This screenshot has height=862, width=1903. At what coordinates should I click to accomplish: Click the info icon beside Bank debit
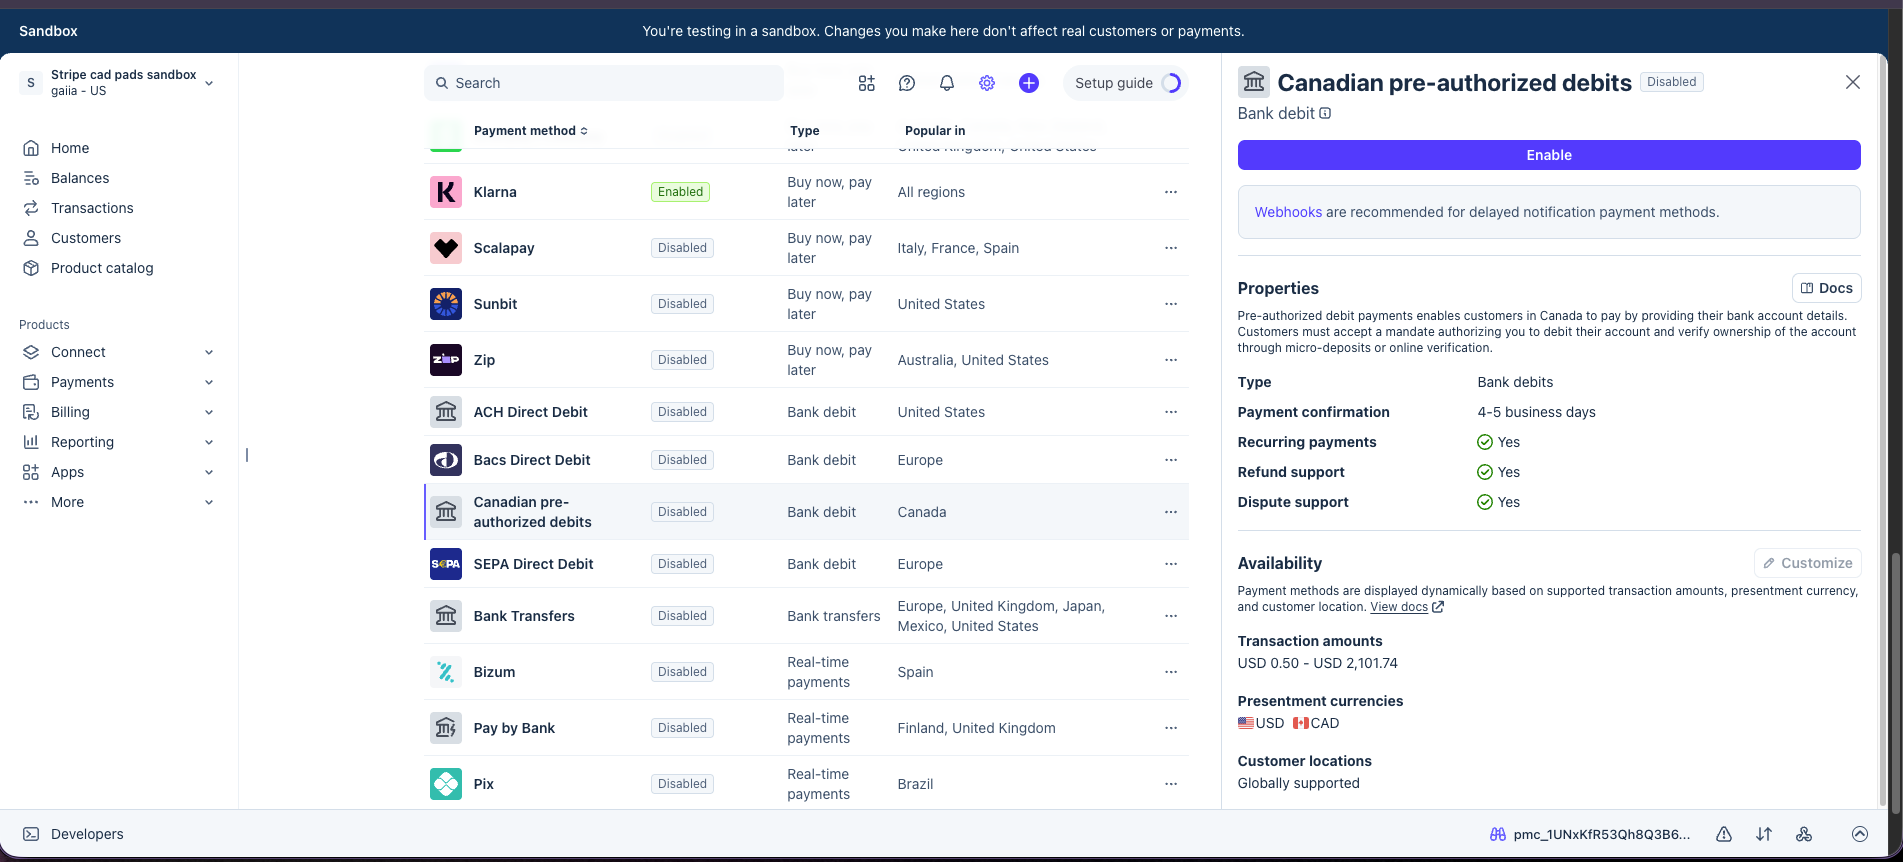click(1325, 114)
